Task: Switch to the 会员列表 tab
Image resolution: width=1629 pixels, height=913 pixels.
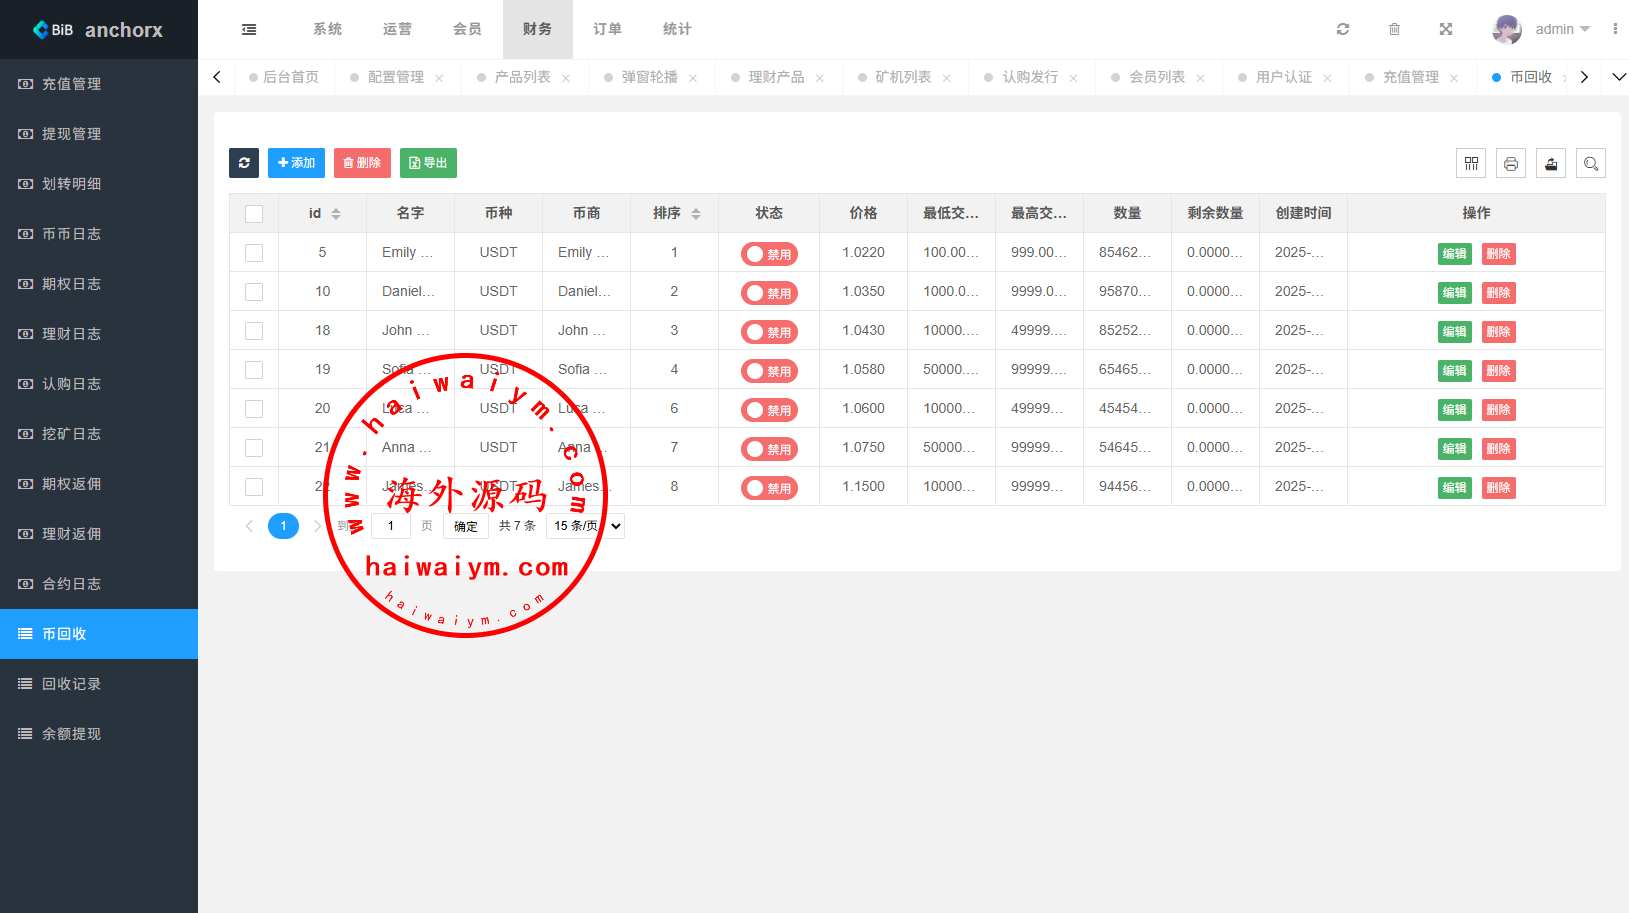Action: coord(1157,77)
